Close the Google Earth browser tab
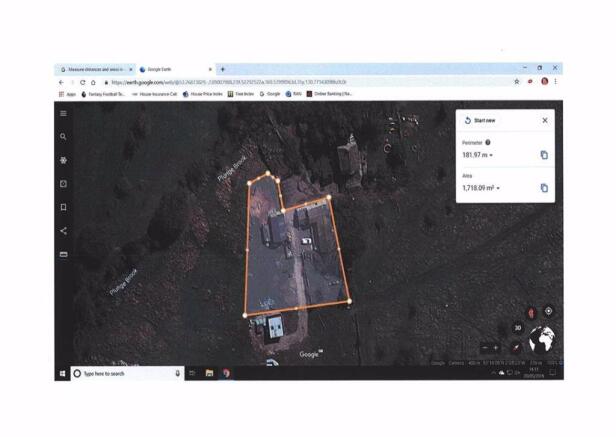This screenshot has width=616, height=437. (x=210, y=70)
